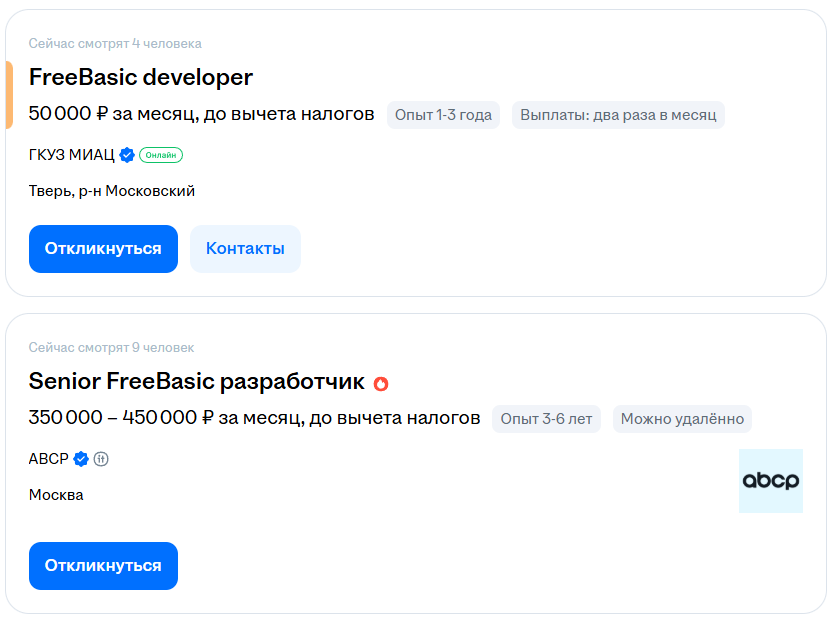Open the abcp company logo
The image size is (838, 622).
coord(771,481)
